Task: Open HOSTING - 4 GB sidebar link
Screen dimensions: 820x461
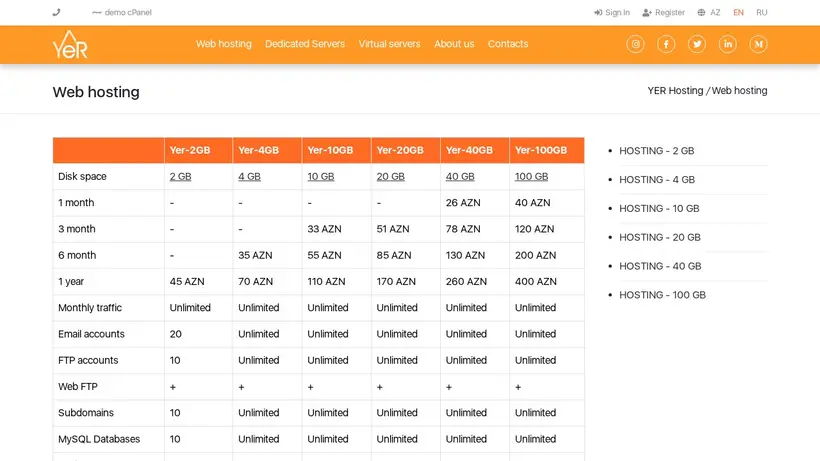Action: tap(657, 180)
